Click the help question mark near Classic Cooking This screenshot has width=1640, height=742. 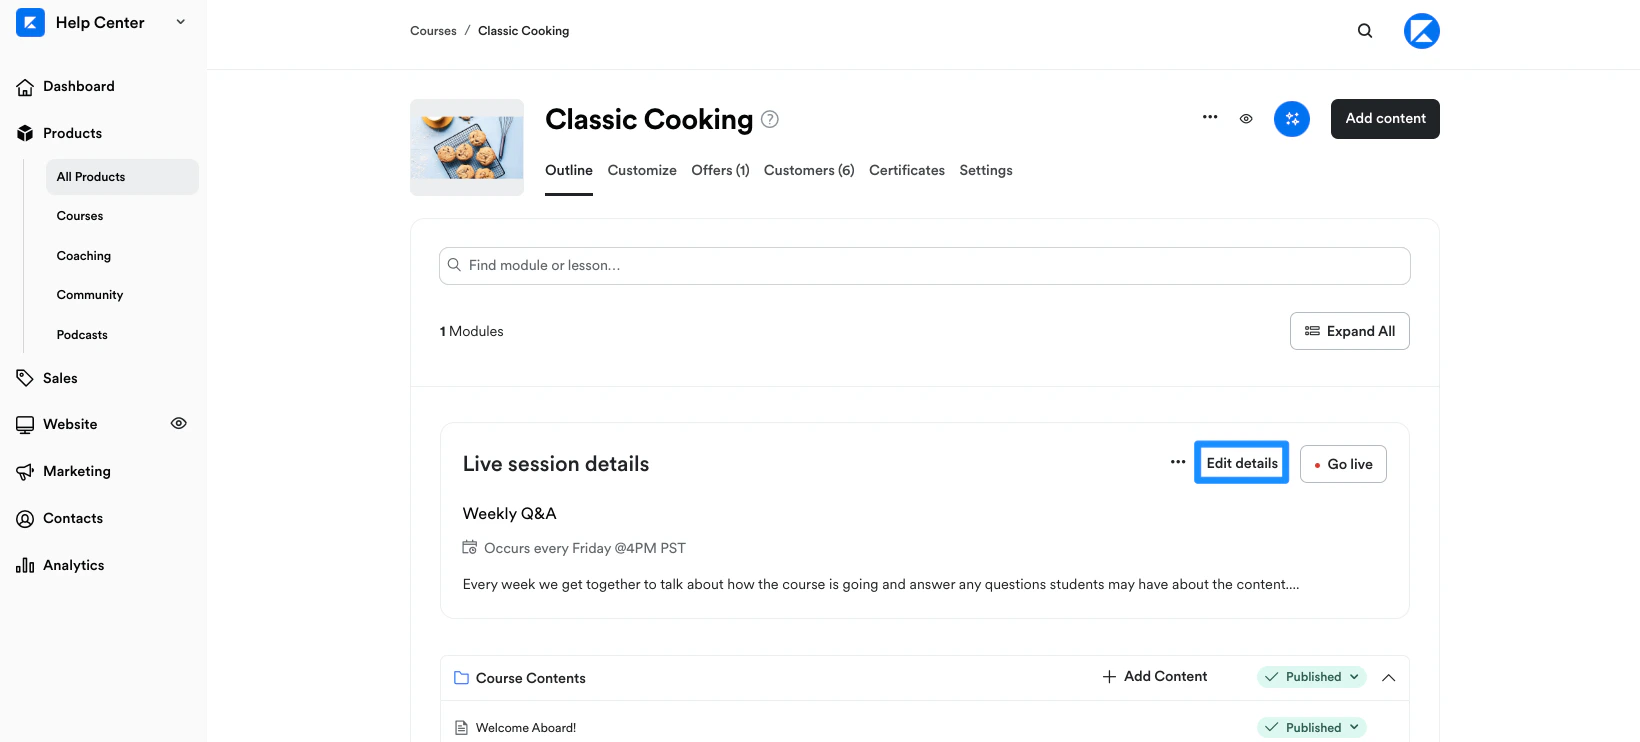pos(770,119)
